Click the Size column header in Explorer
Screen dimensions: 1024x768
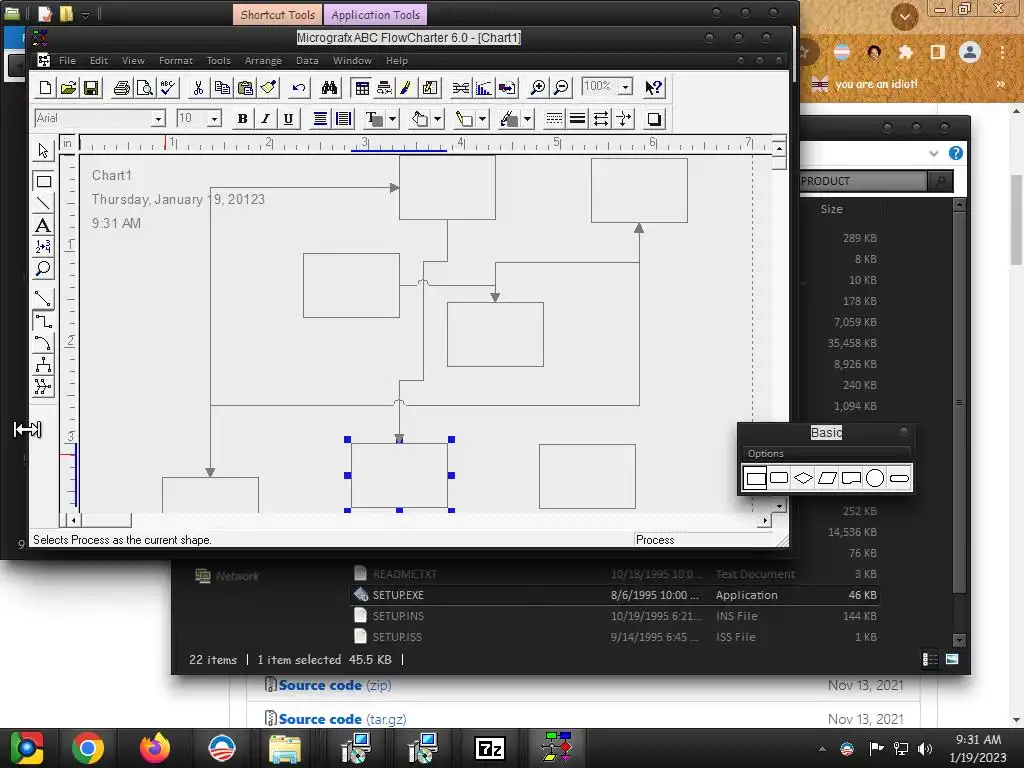(831, 209)
